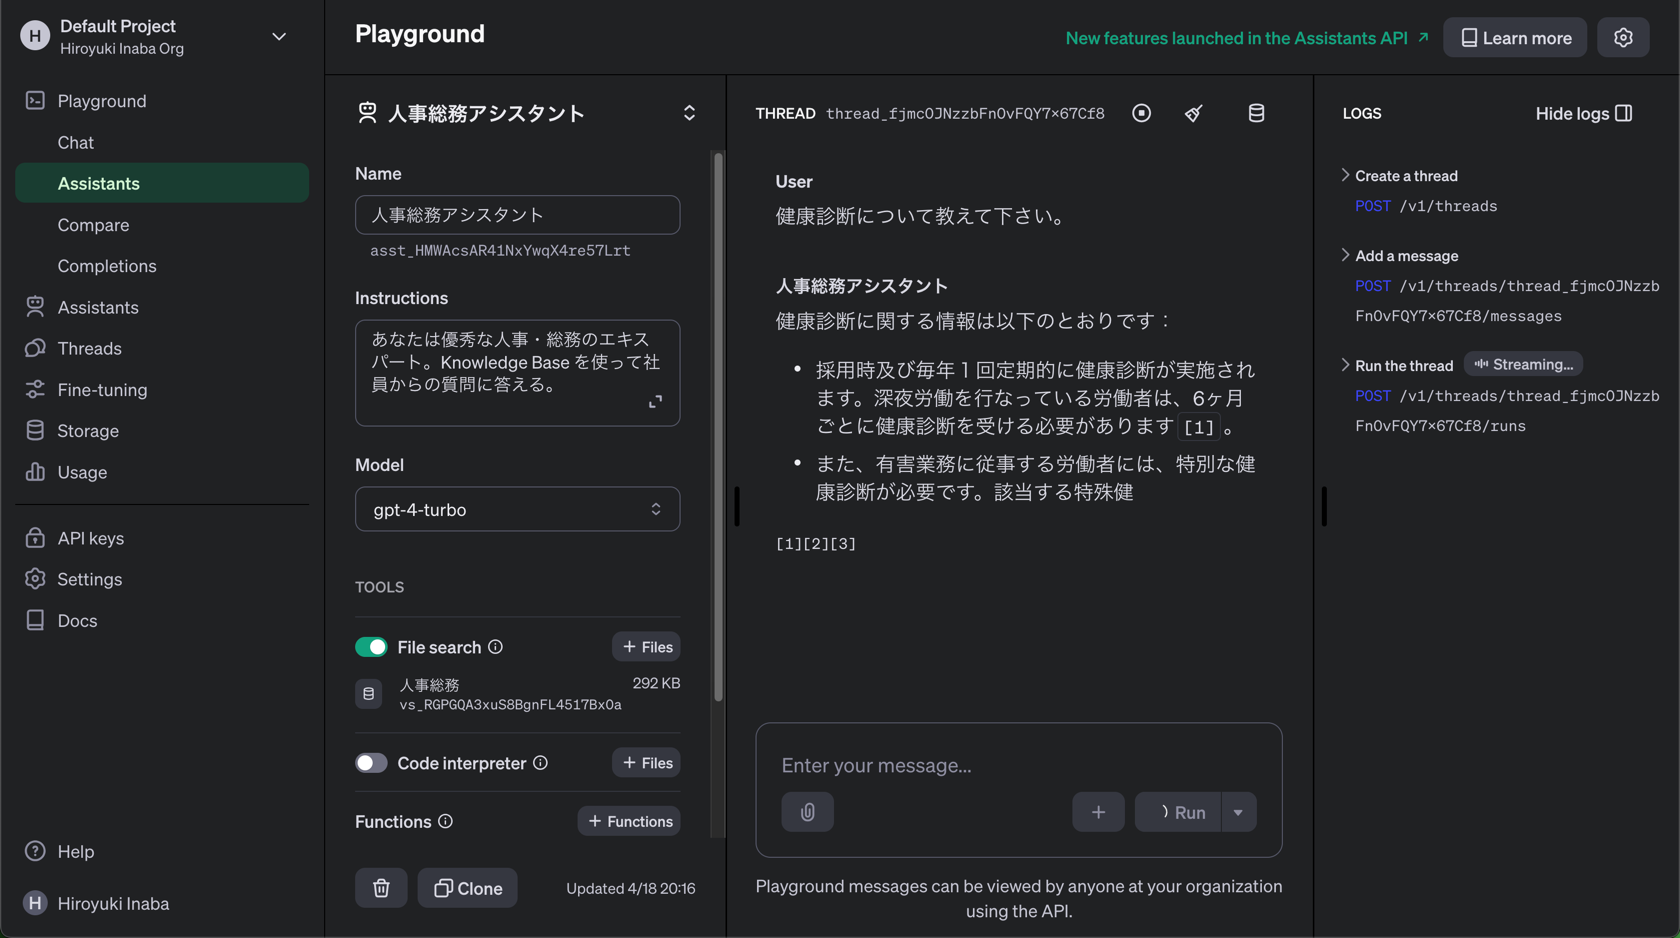Open the Default Project dropdown chevron
Viewport: 1680px width, 938px height.
click(x=279, y=37)
